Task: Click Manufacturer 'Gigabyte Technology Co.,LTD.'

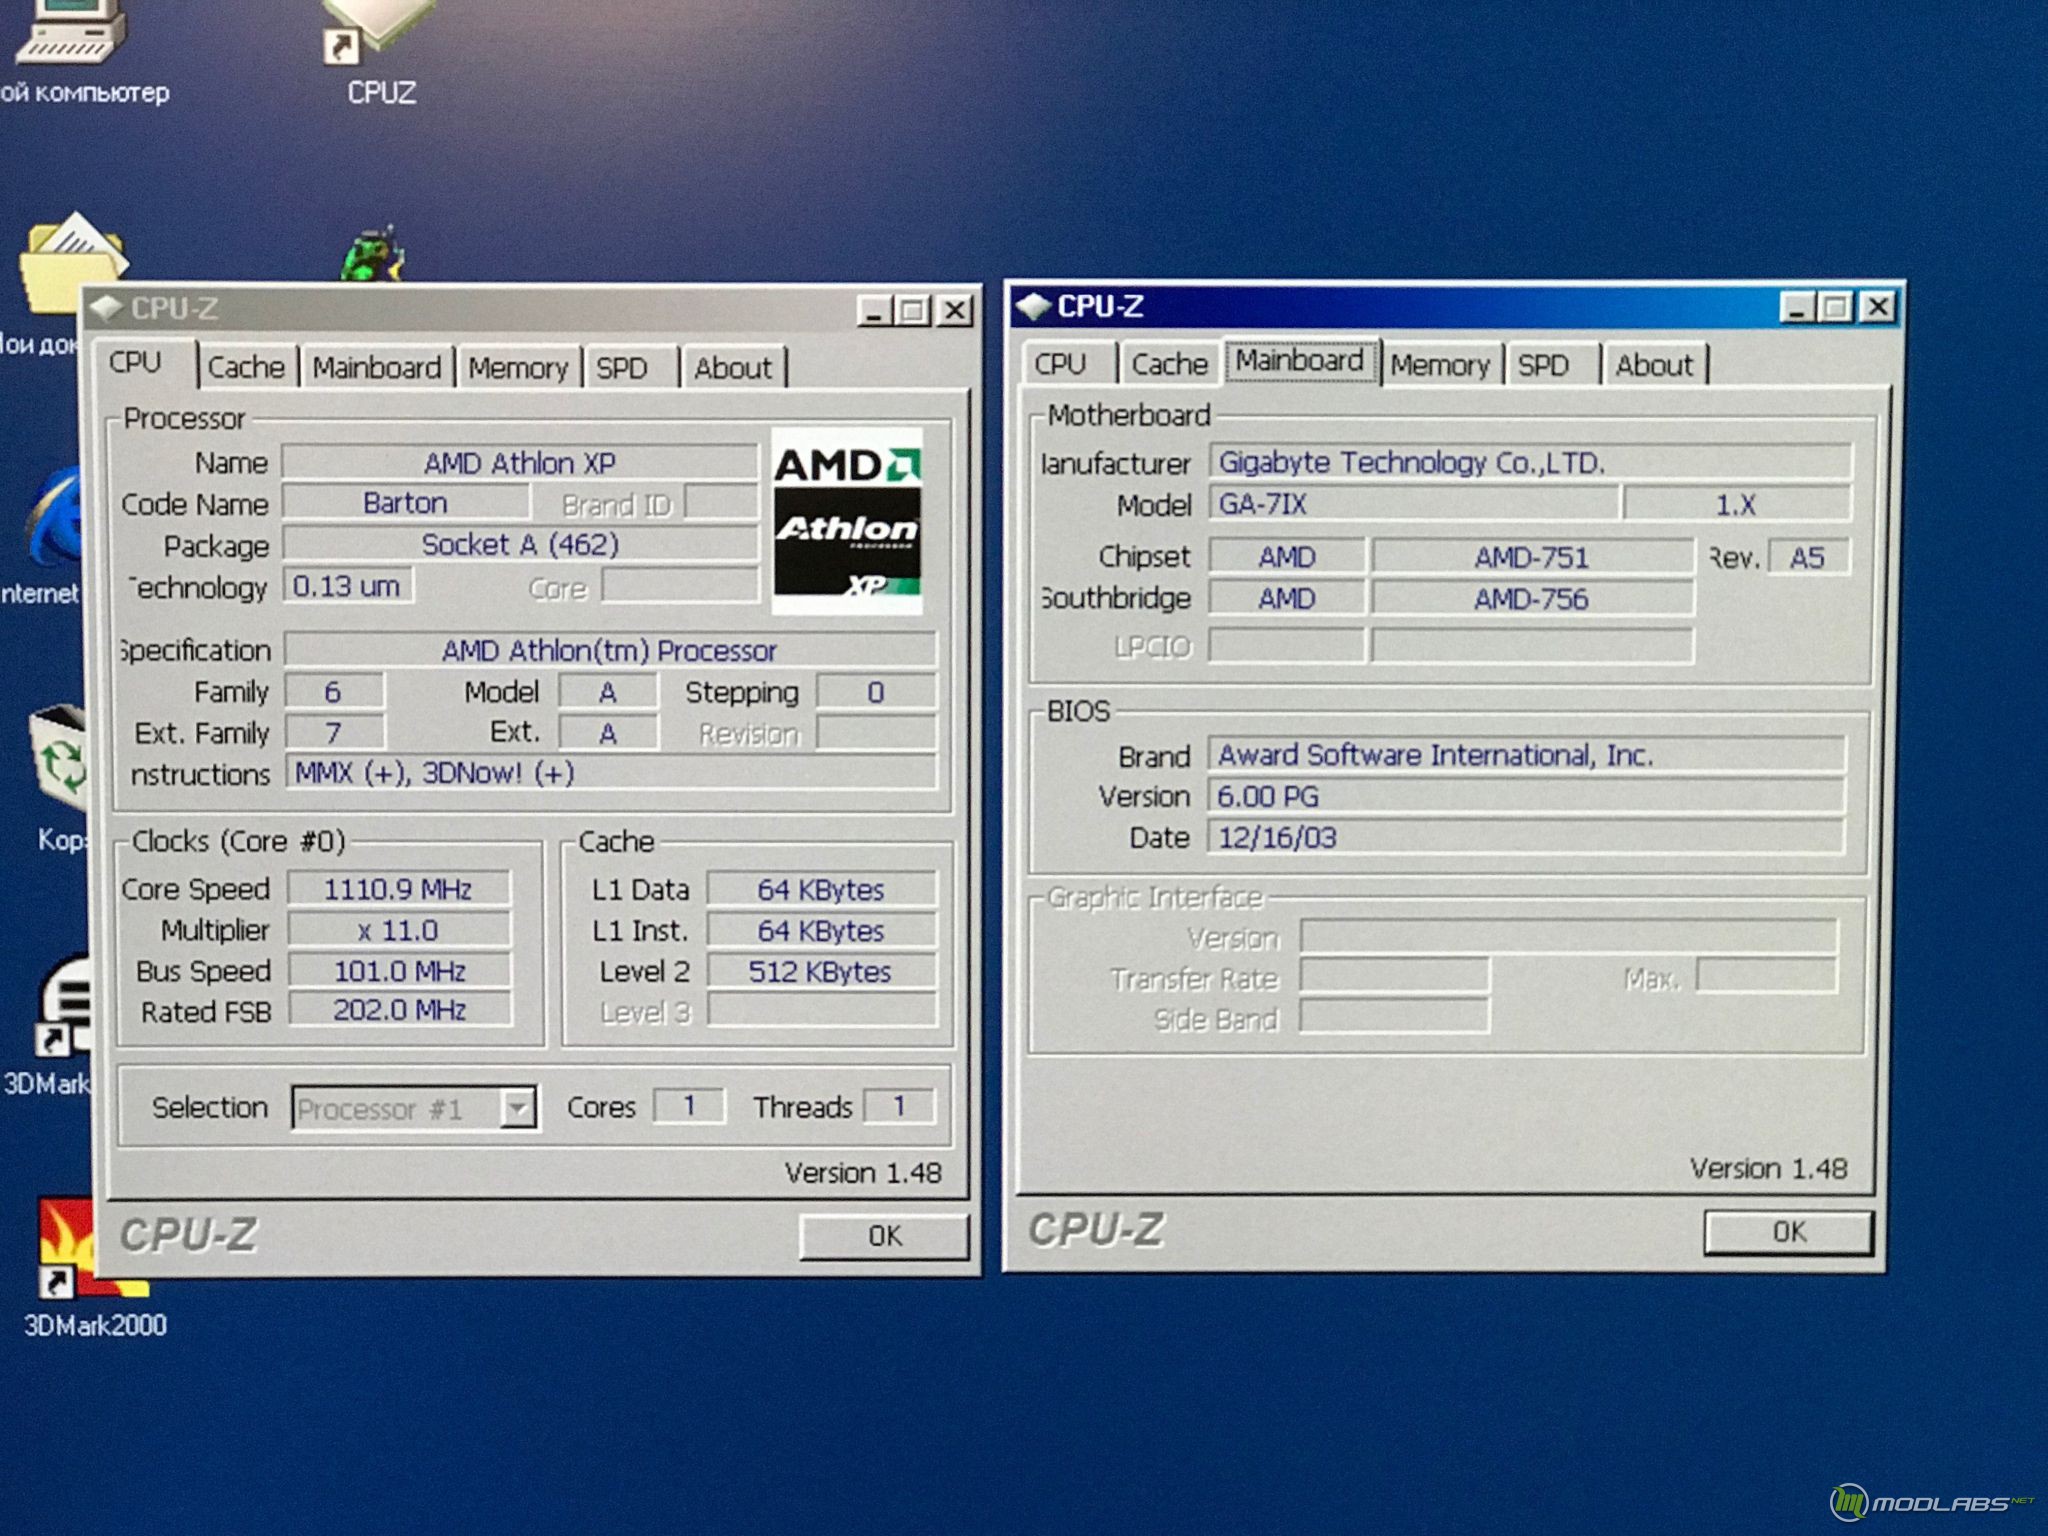Action: [1530, 462]
